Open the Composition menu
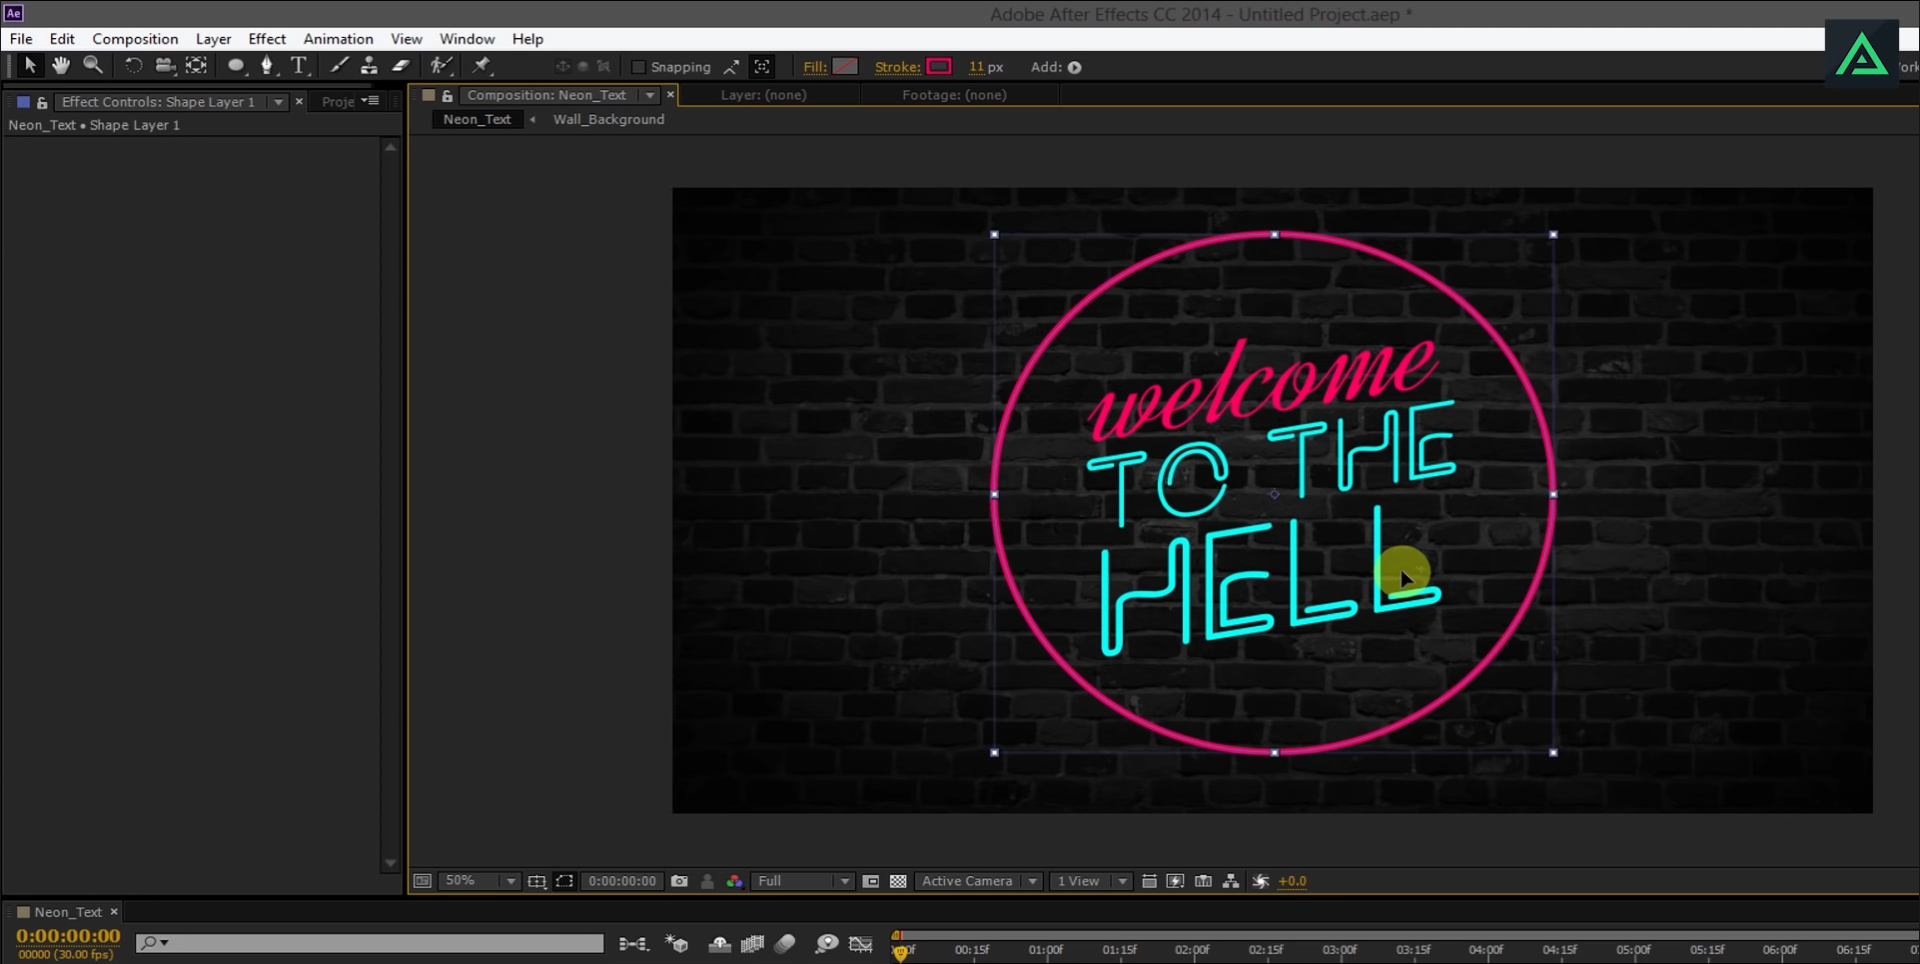The width and height of the screenshot is (1920, 964). coord(135,39)
